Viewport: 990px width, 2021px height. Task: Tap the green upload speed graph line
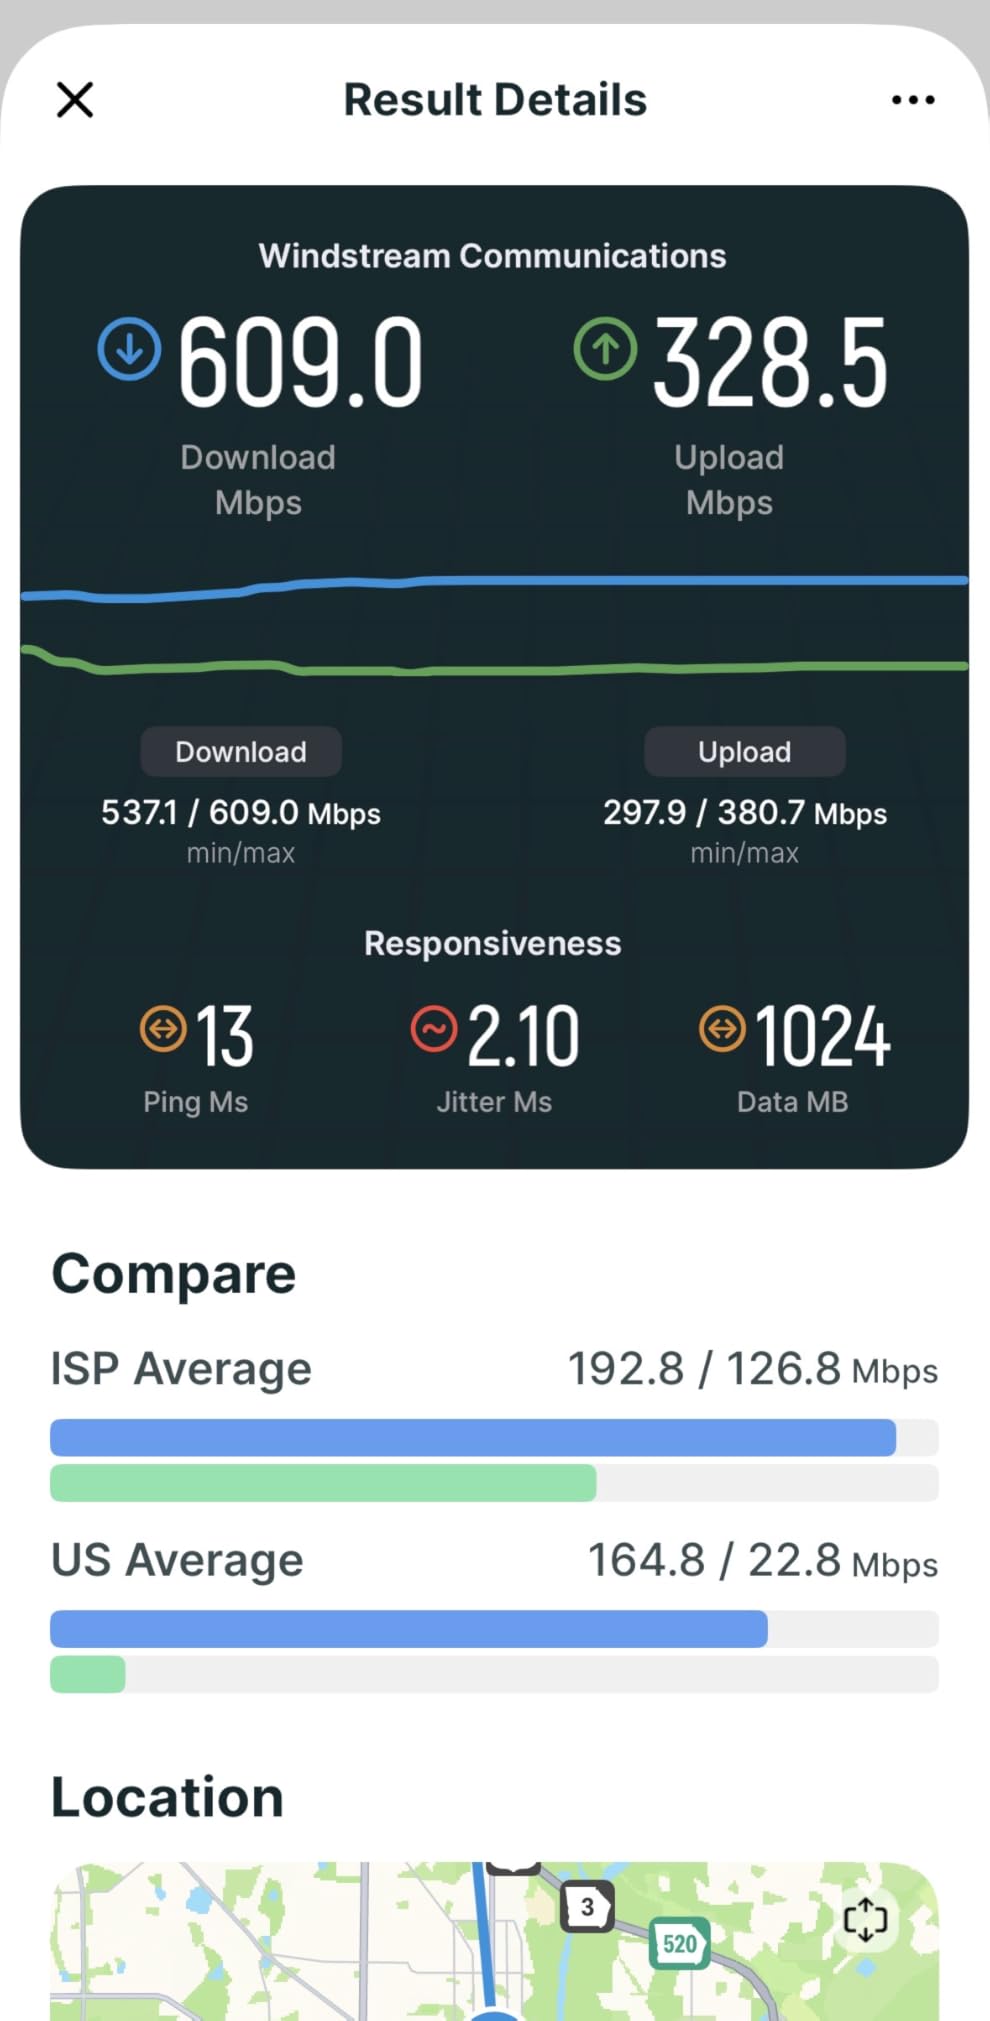[494, 666]
